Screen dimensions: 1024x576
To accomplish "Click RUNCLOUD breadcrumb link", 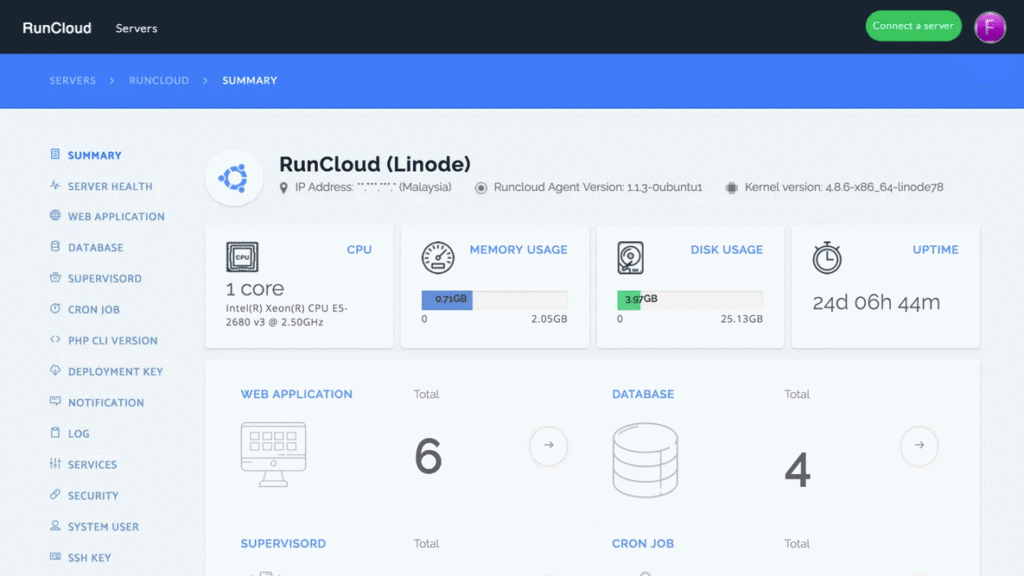I will tap(159, 80).
